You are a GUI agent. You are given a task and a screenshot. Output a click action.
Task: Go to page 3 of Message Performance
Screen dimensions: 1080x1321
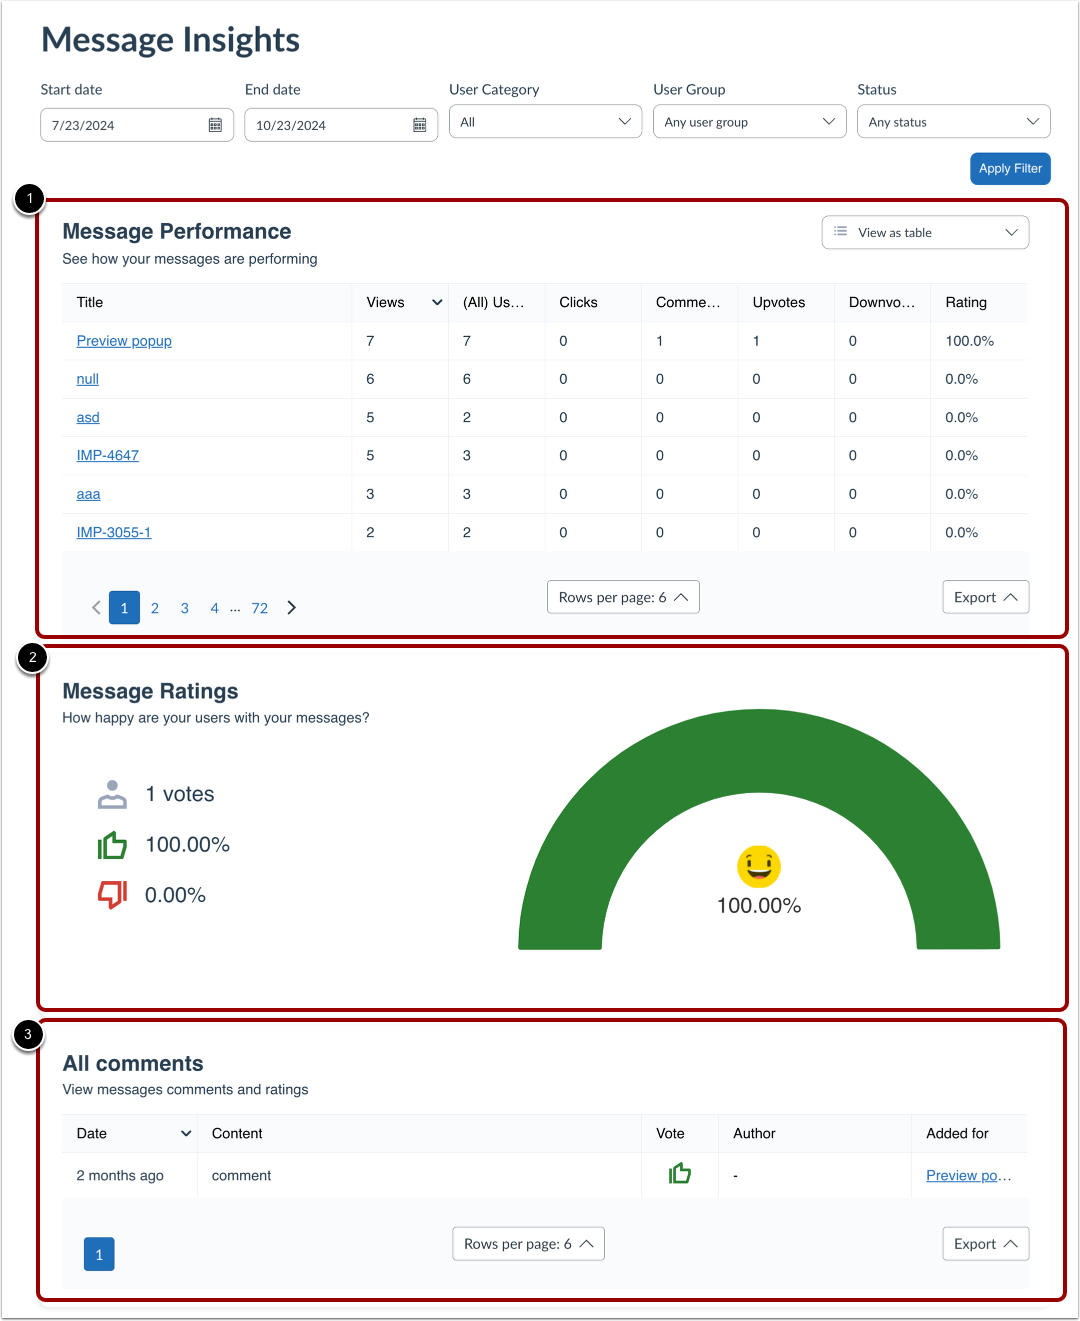pos(184,607)
